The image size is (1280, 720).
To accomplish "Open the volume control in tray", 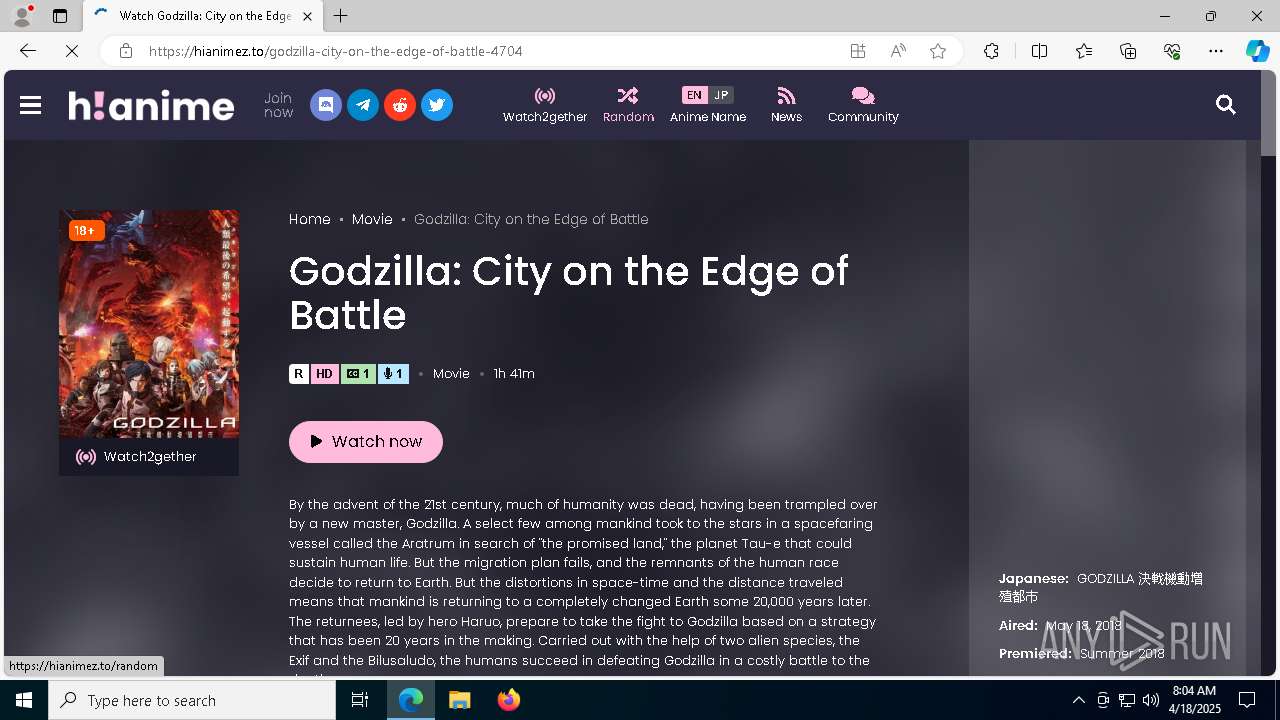I will coord(1151,700).
